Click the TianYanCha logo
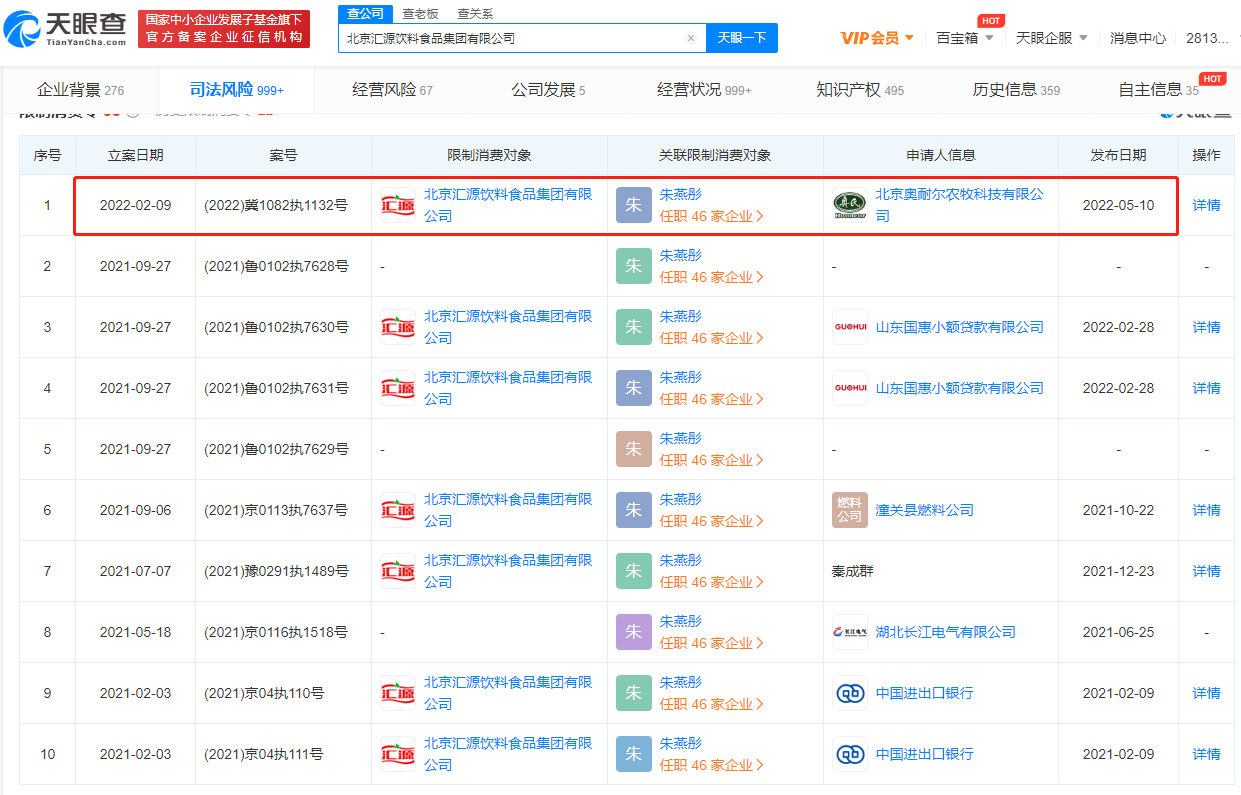Screen dimensions: 1241x795 [66, 29]
